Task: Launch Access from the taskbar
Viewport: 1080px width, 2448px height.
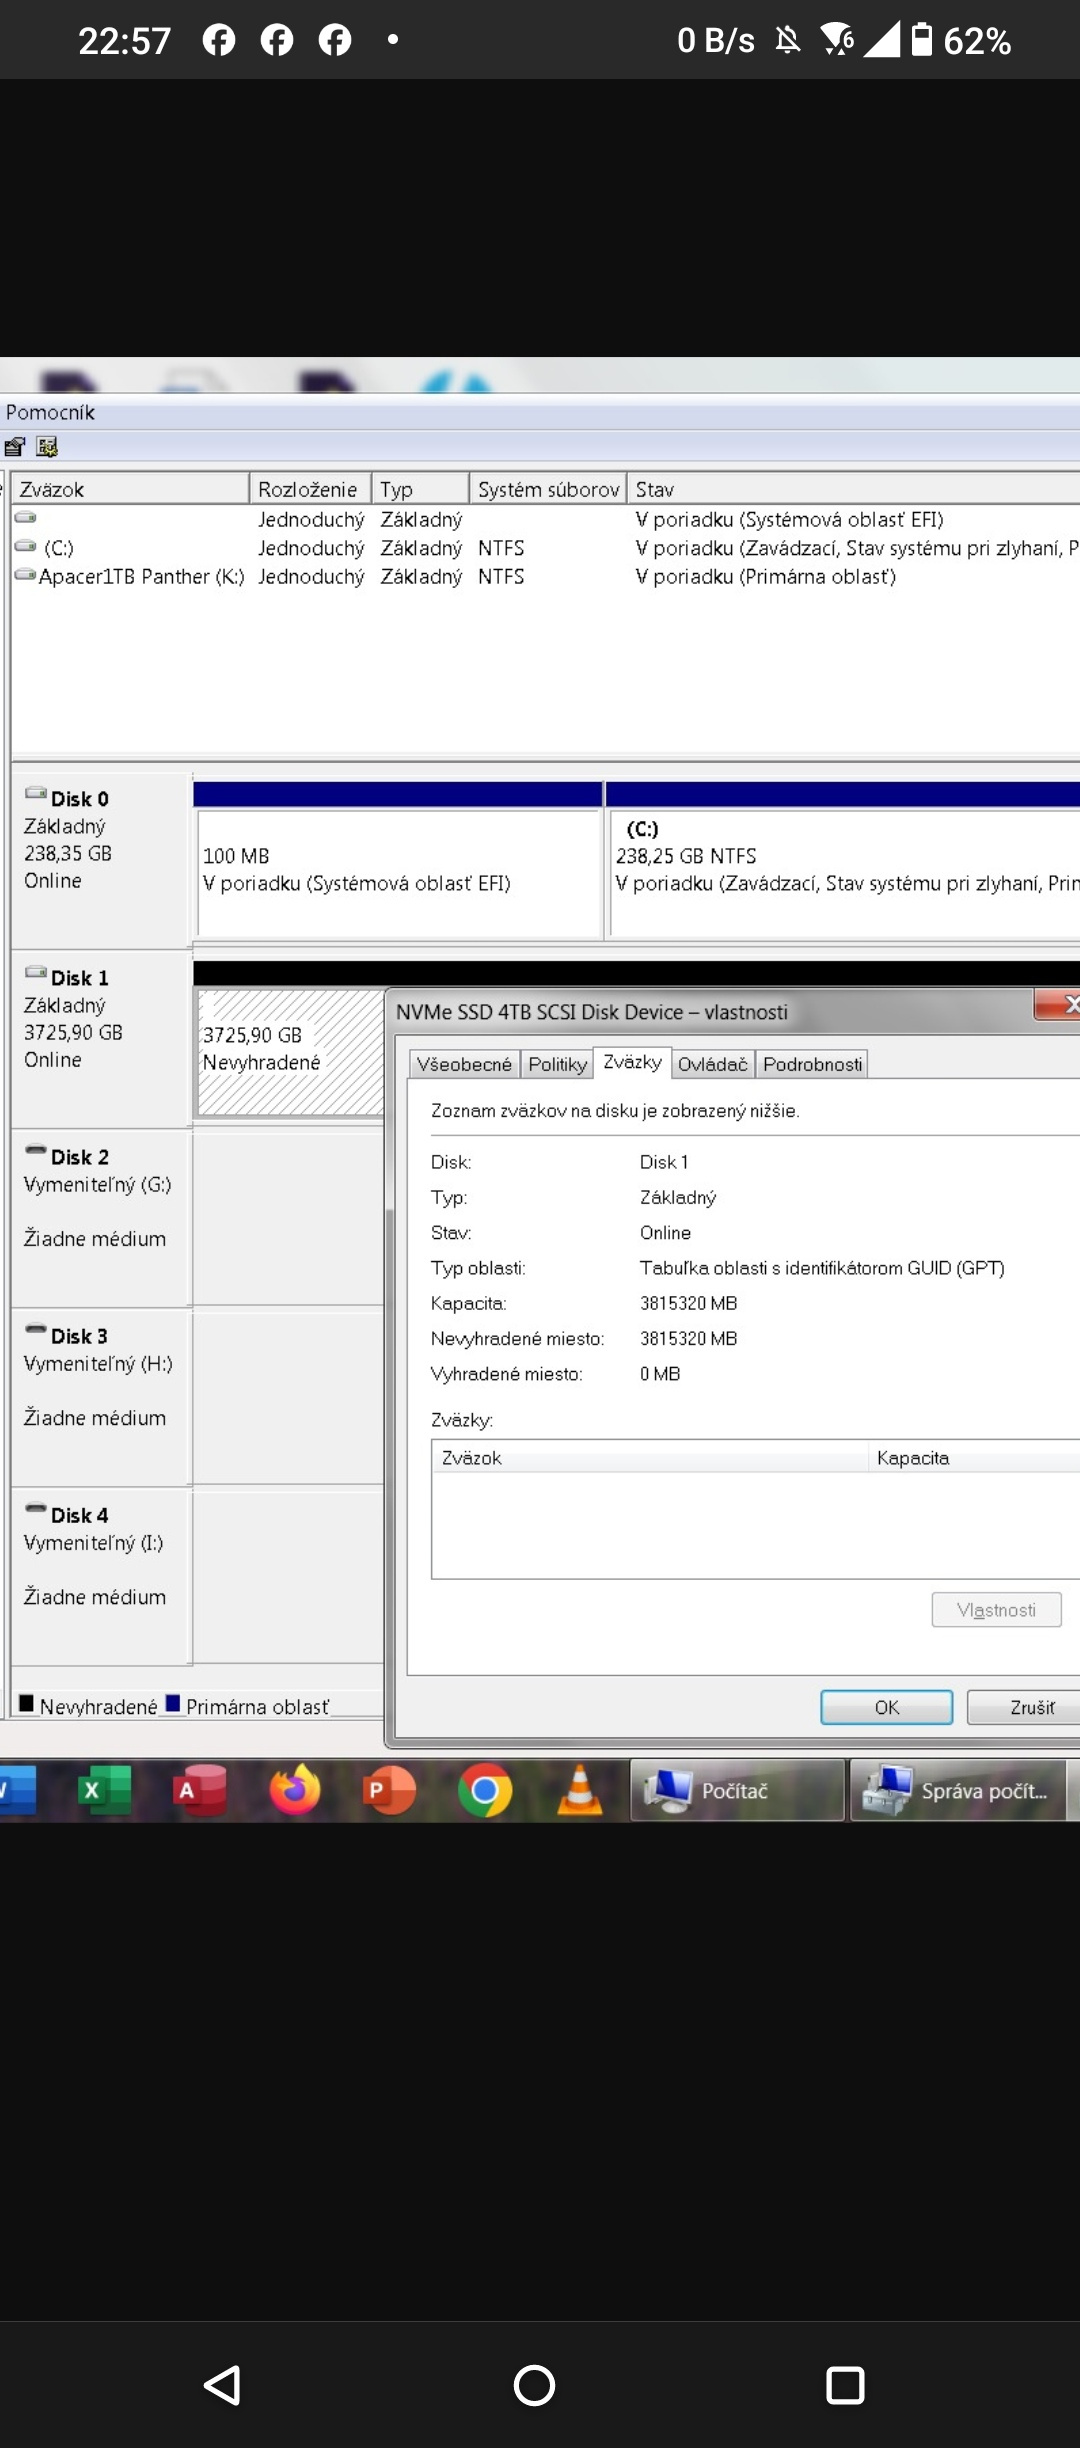Action: (x=199, y=1790)
